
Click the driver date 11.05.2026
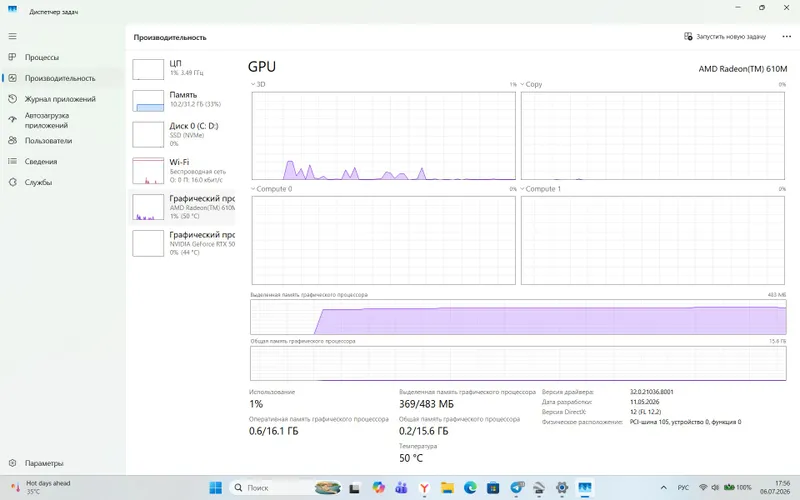pos(644,402)
